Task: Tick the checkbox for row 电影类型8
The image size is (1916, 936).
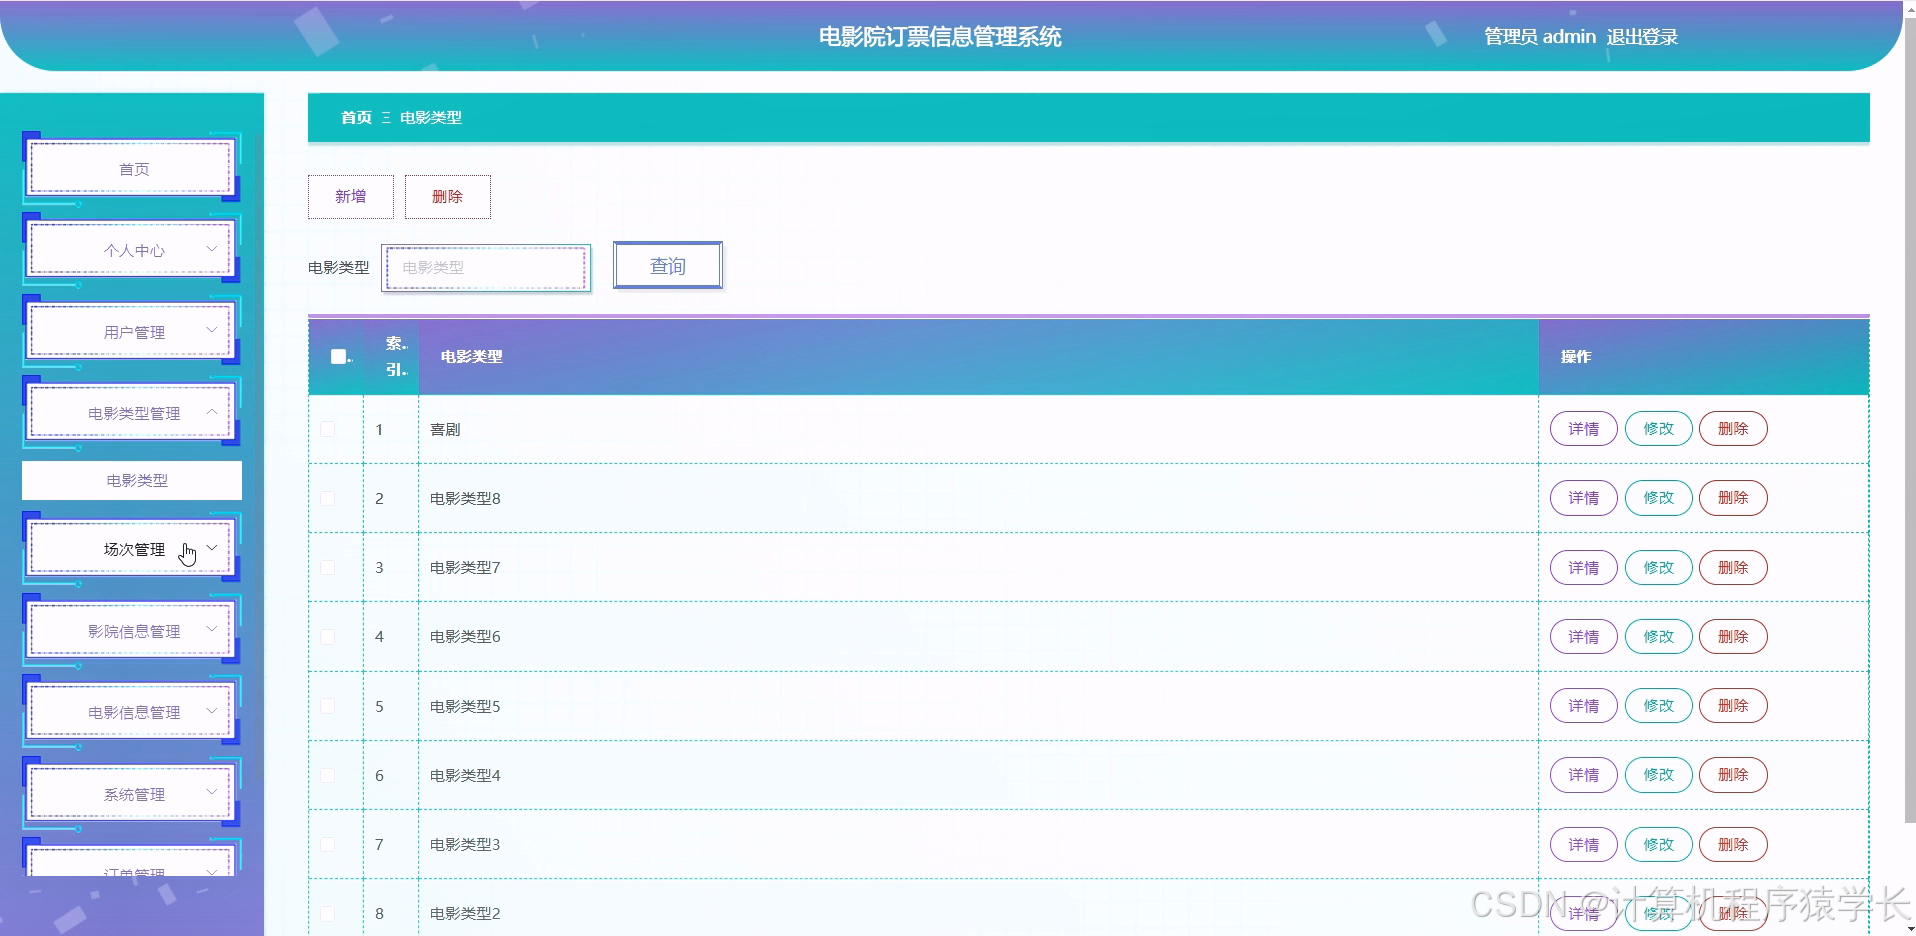Action: tap(327, 498)
